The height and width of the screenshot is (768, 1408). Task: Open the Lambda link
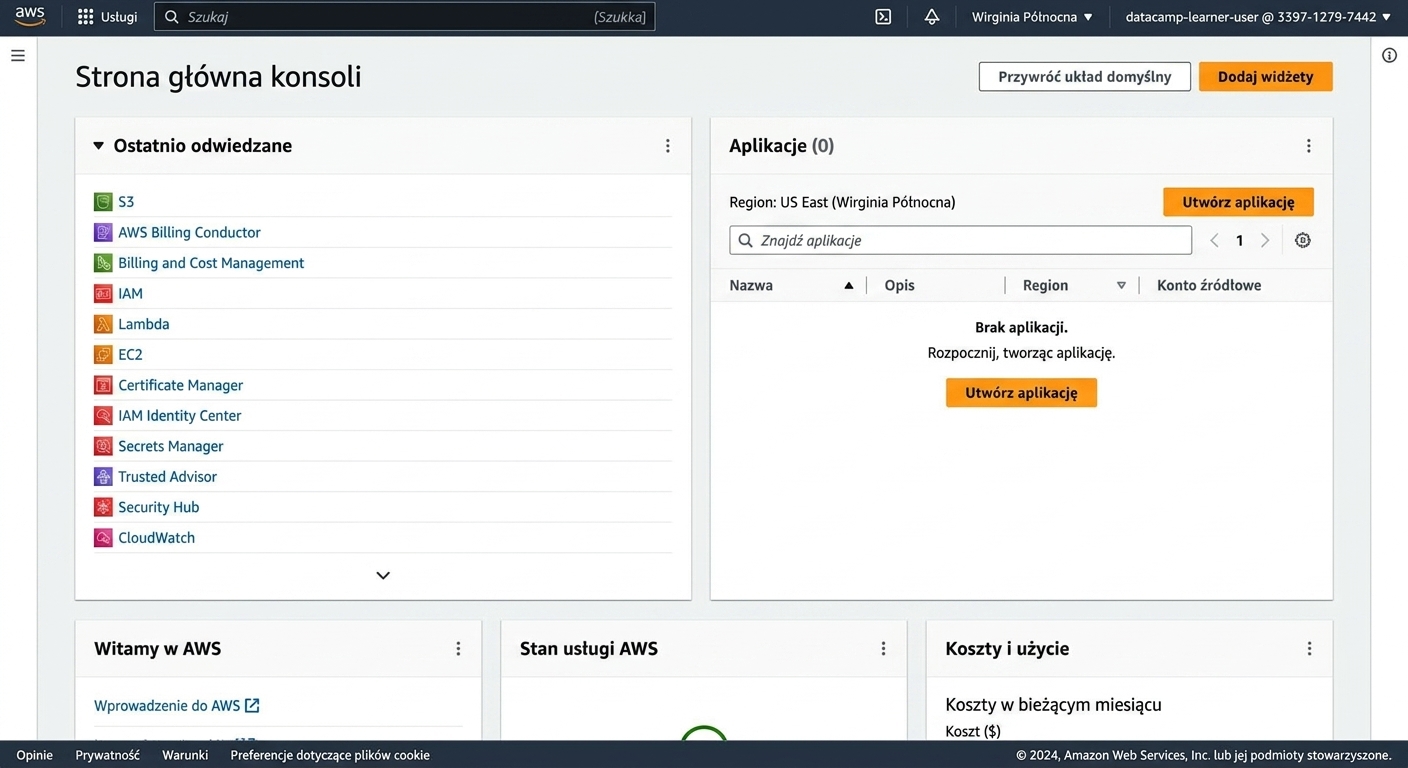(x=144, y=324)
